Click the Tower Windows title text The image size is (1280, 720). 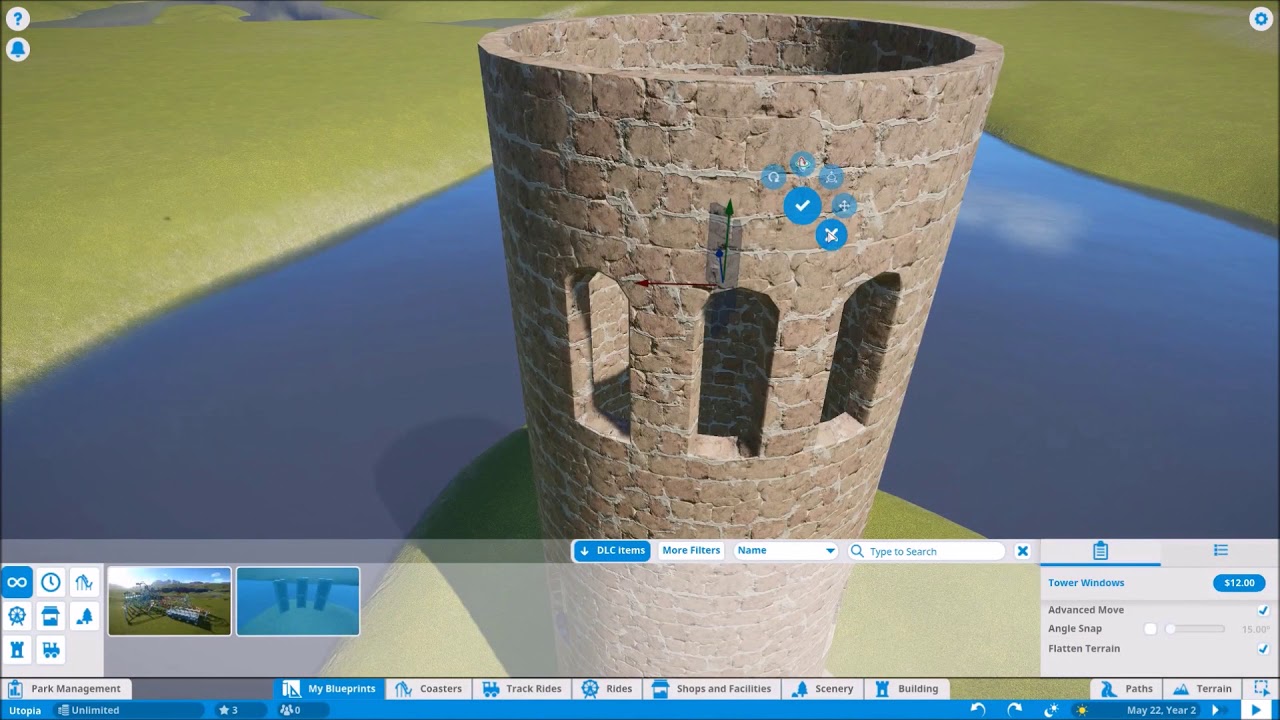tap(1086, 583)
